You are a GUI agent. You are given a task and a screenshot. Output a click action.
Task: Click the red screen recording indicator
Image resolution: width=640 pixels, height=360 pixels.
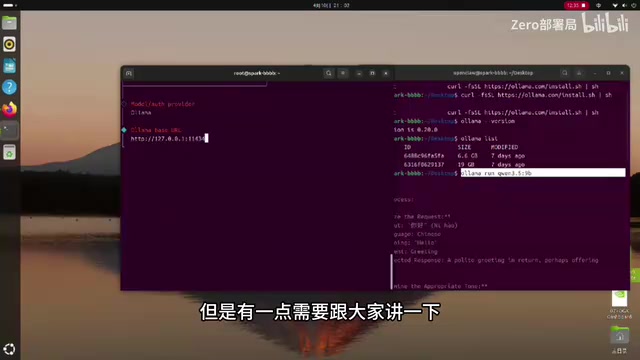576,5
